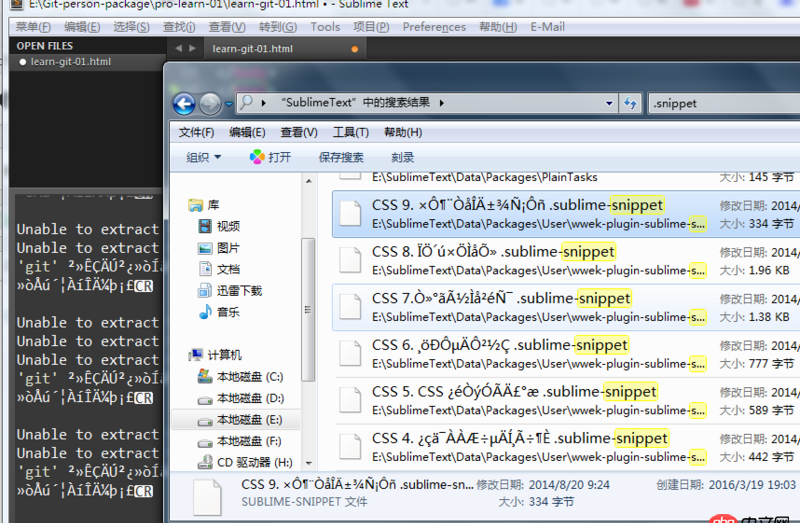Screen dimensions: 800x523
Task: Select the 图片 library icon
Action: pyautogui.click(x=205, y=248)
